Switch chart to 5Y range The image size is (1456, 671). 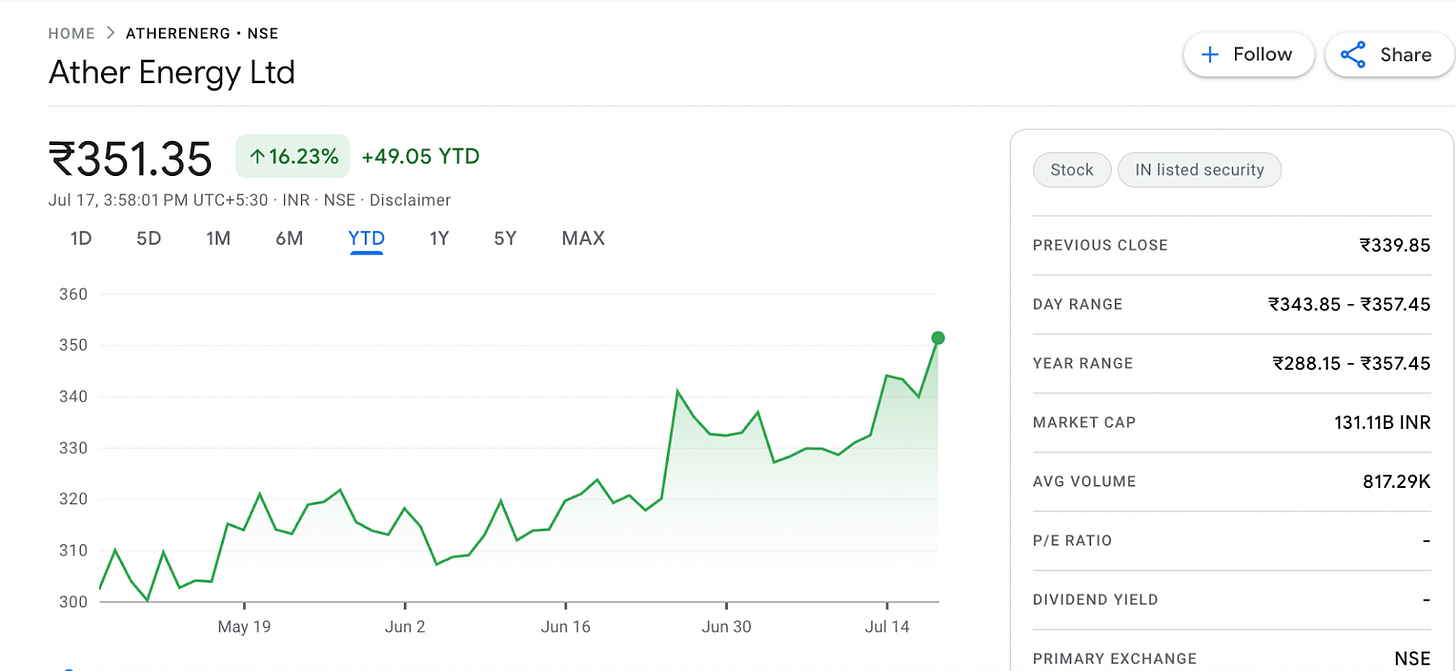[x=505, y=238]
